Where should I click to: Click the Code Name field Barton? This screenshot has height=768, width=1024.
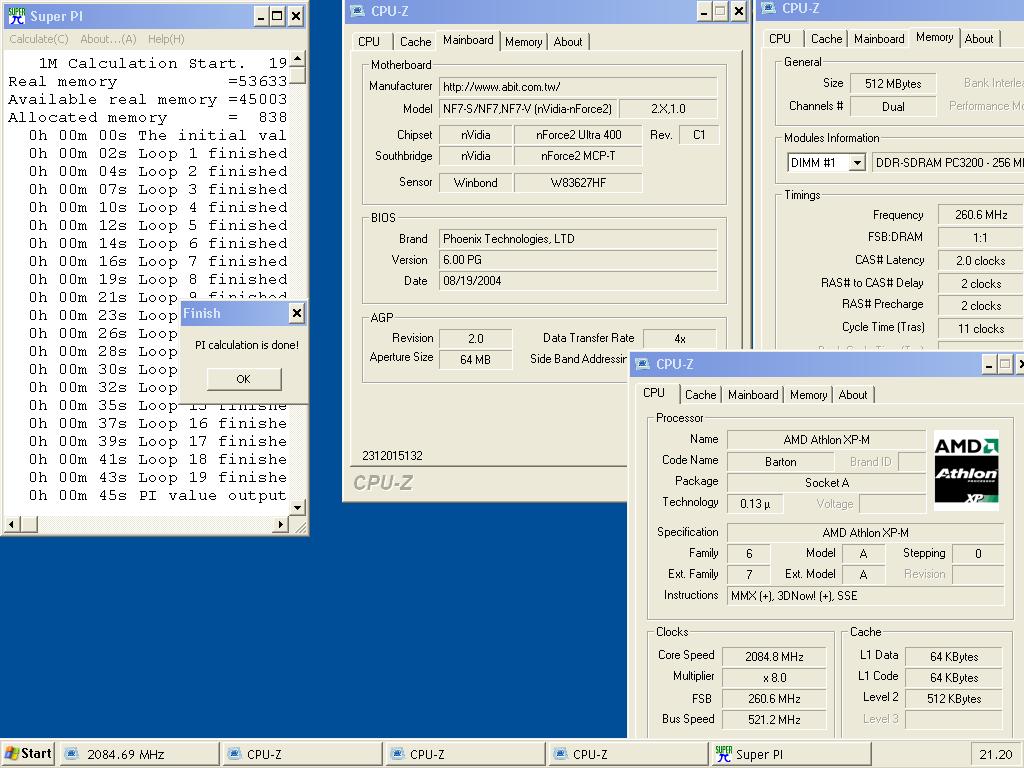pyautogui.click(x=780, y=462)
